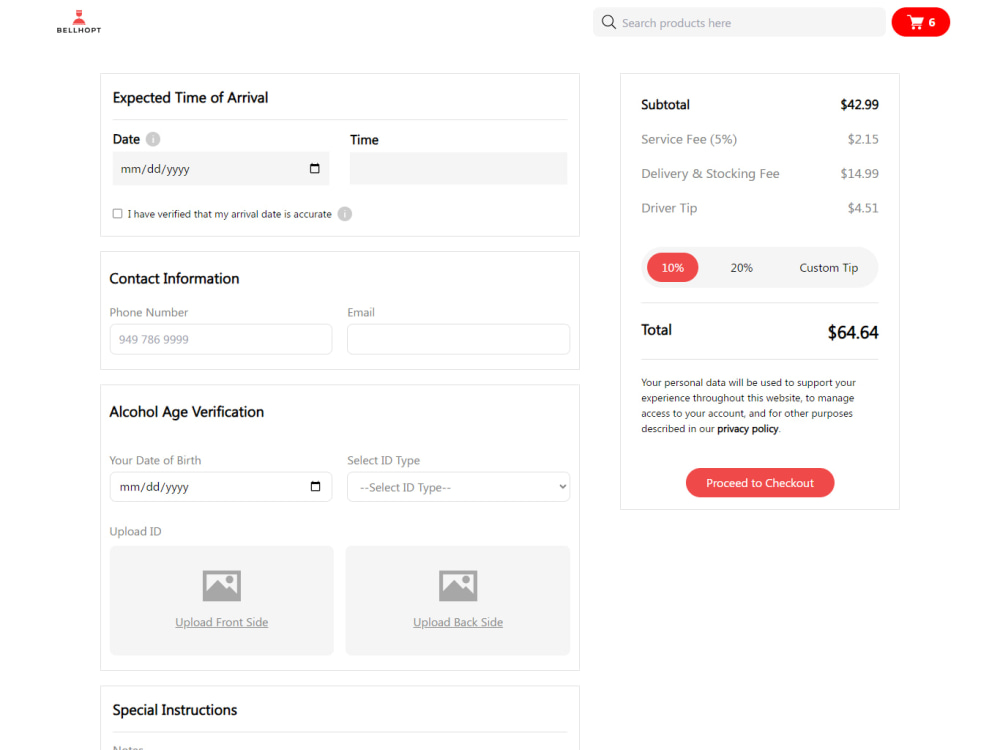Expand the Time field picker

pyautogui.click(x=458, y=168)
